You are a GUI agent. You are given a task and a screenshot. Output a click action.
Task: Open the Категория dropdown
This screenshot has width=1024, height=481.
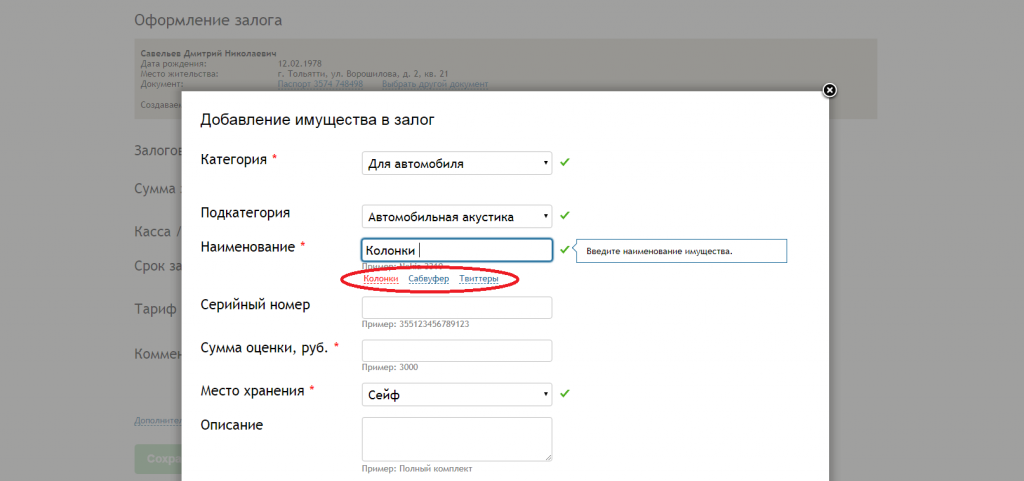point(456,163)
